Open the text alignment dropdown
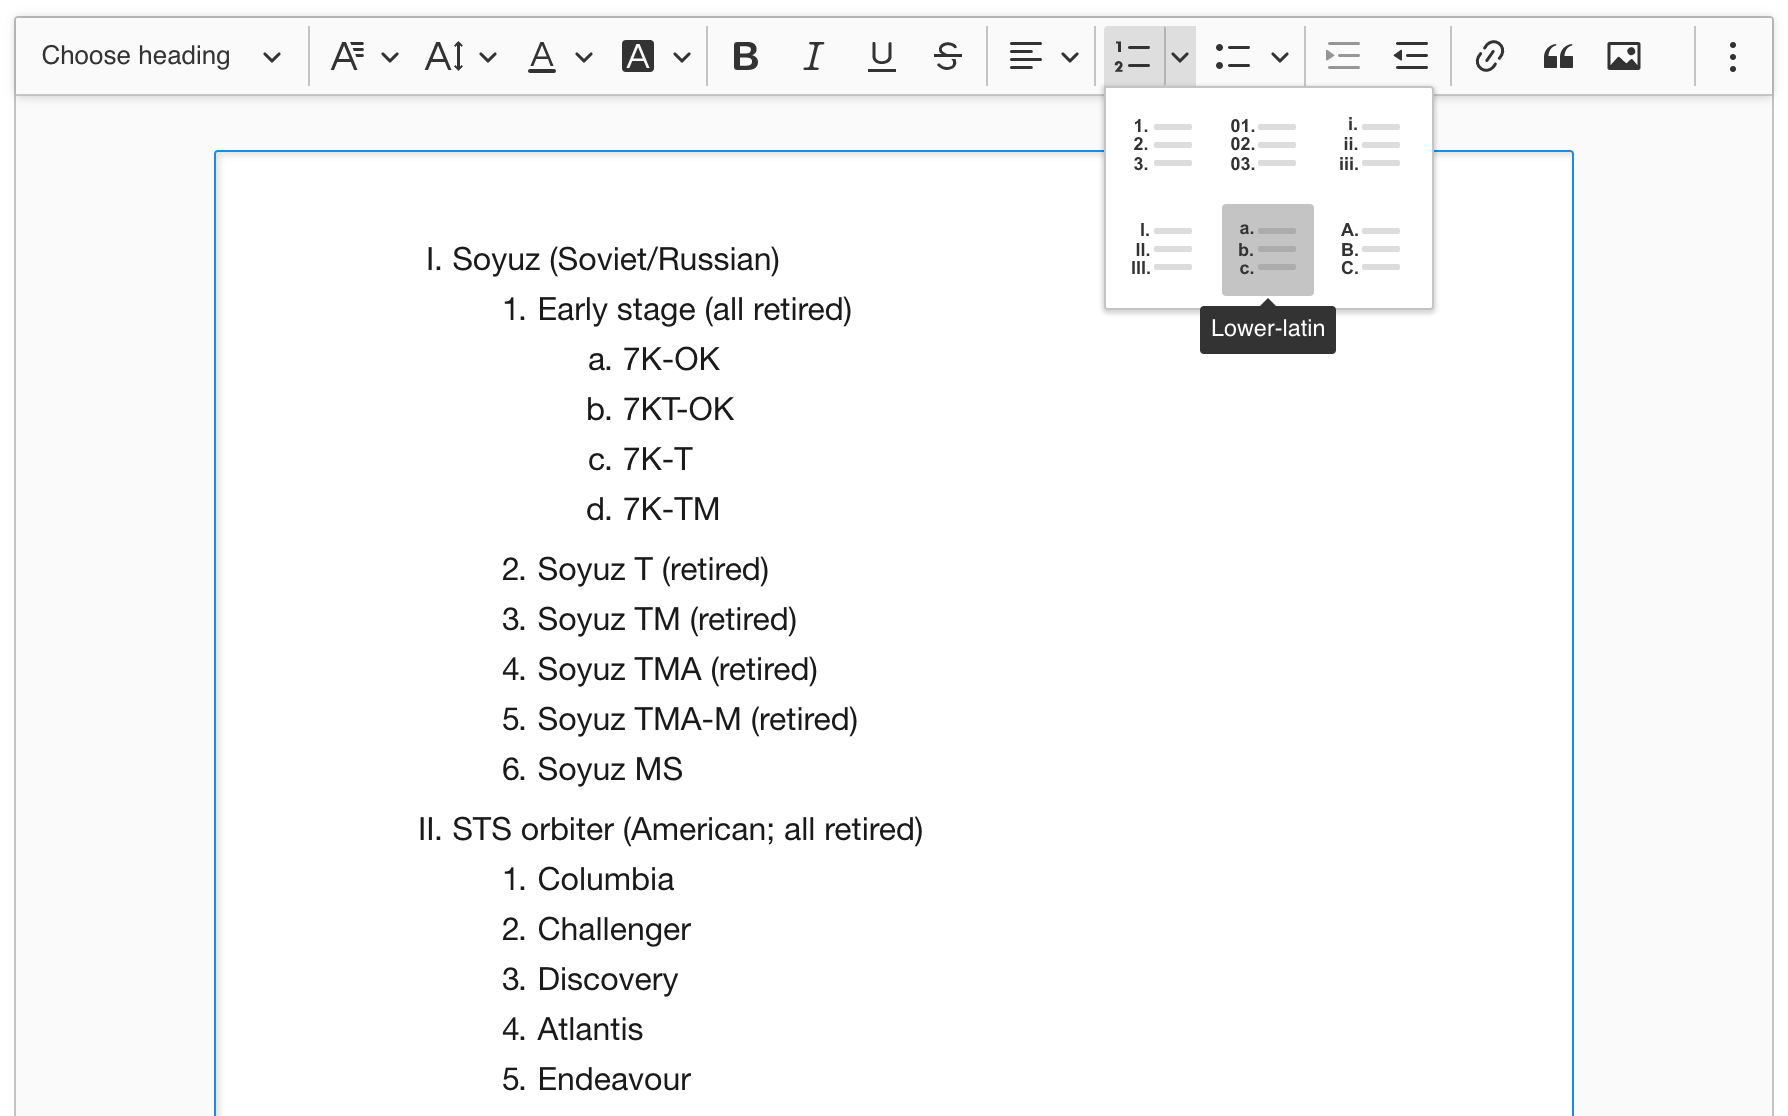Viewport: 1788px width, 1116px height. pos(1043,56)
